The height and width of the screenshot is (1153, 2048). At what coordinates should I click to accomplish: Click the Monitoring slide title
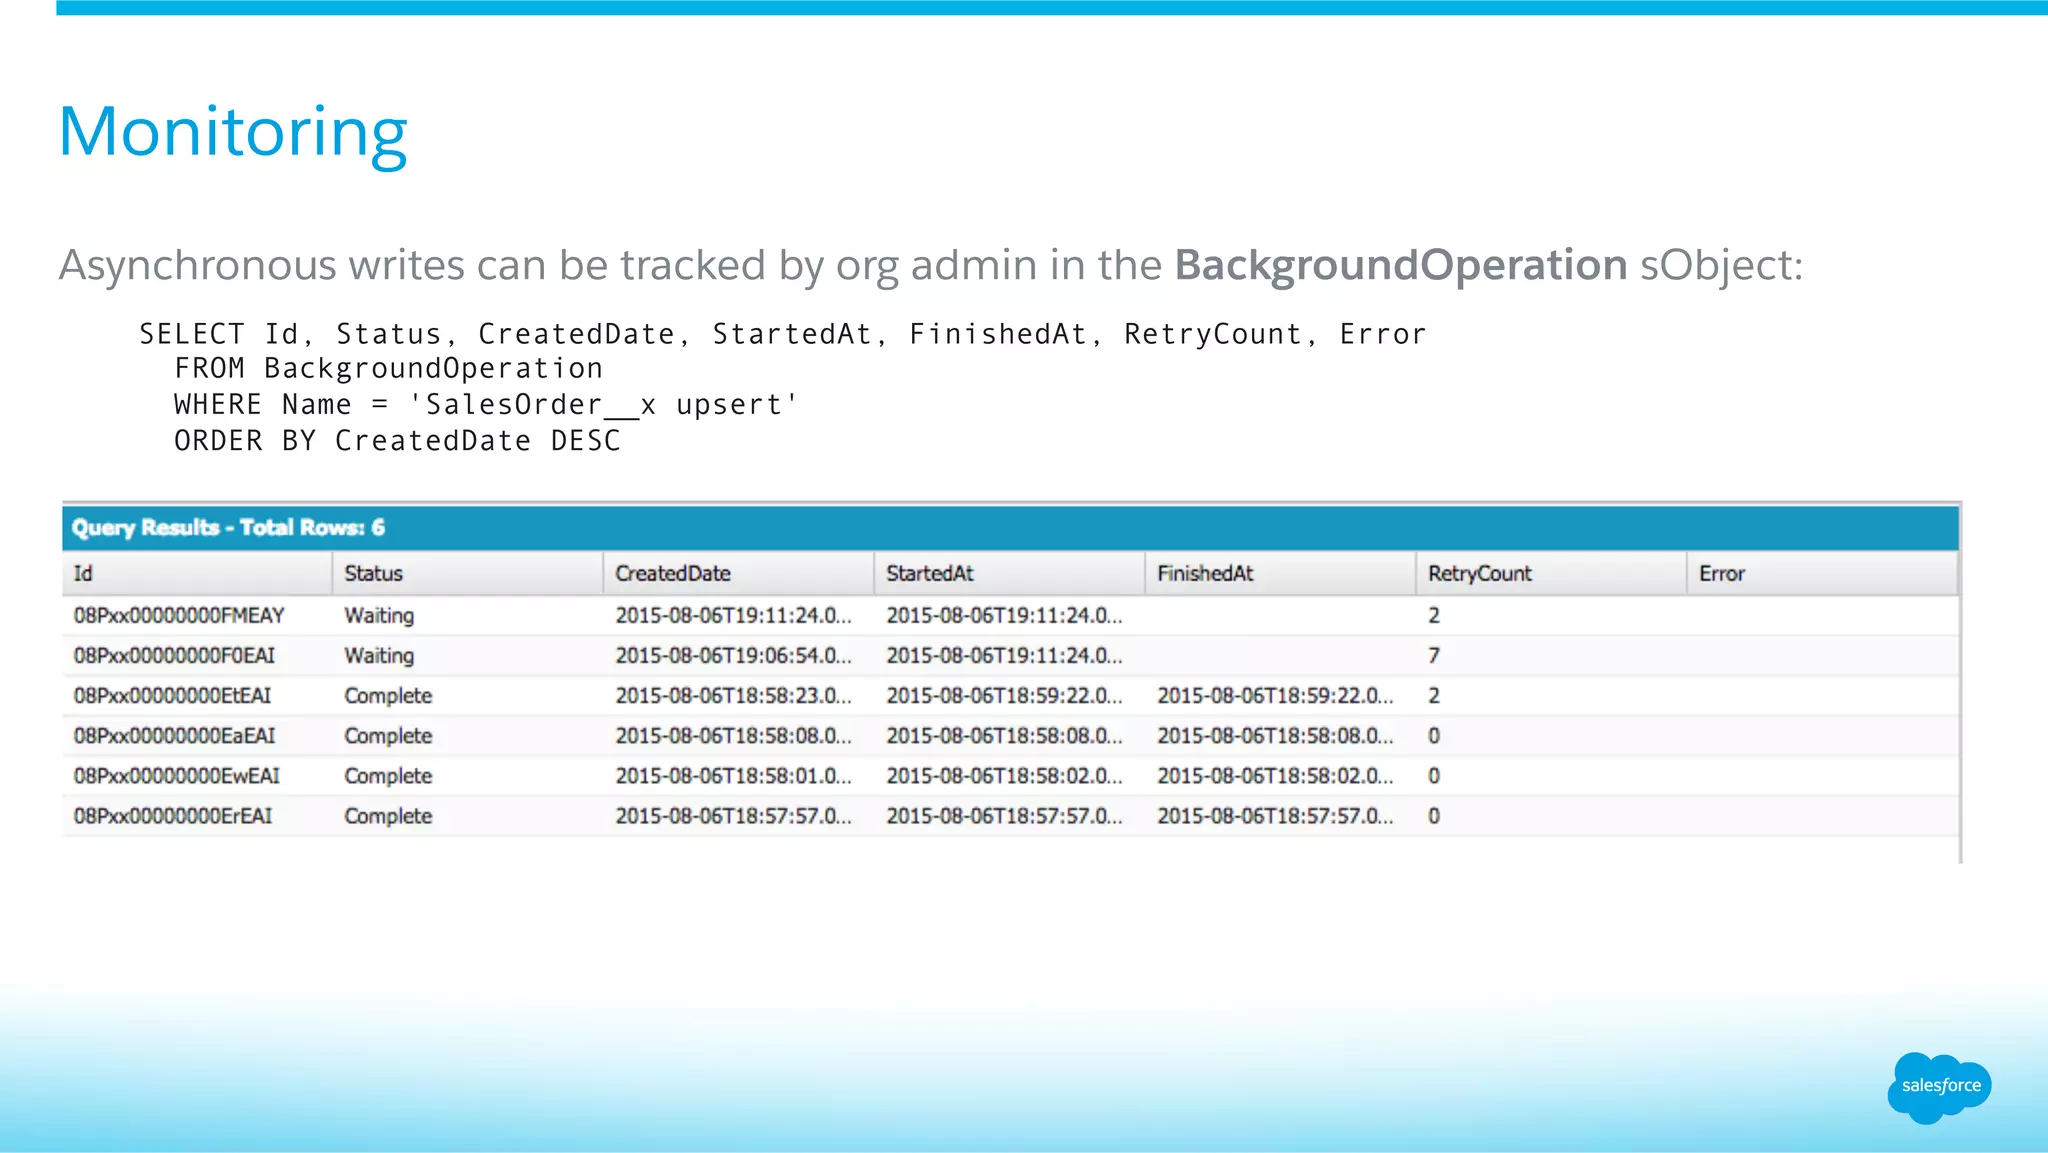click(233, 133)
